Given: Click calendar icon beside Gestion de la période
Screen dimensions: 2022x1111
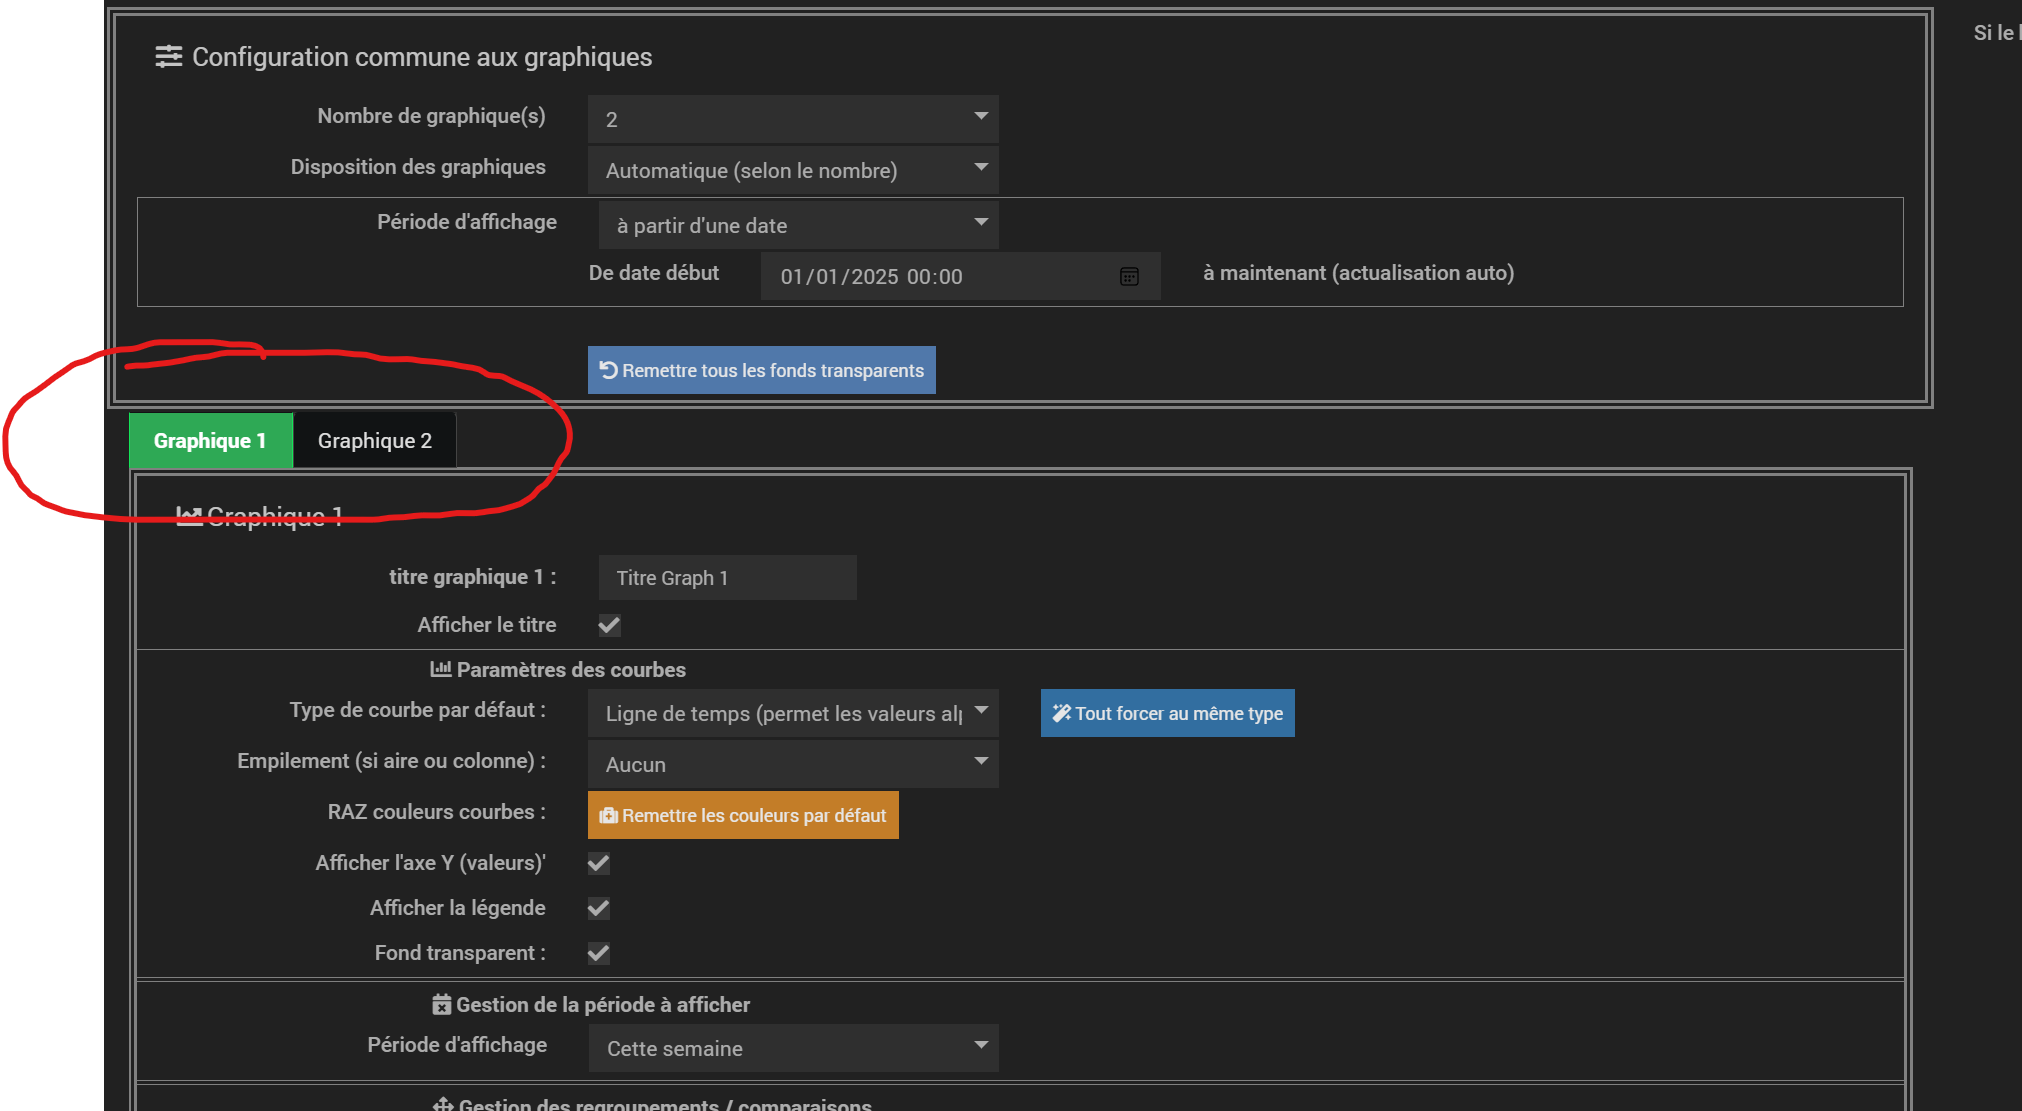Looking at the screenshot, I should pyautogui.click(x=442, y=1004).
